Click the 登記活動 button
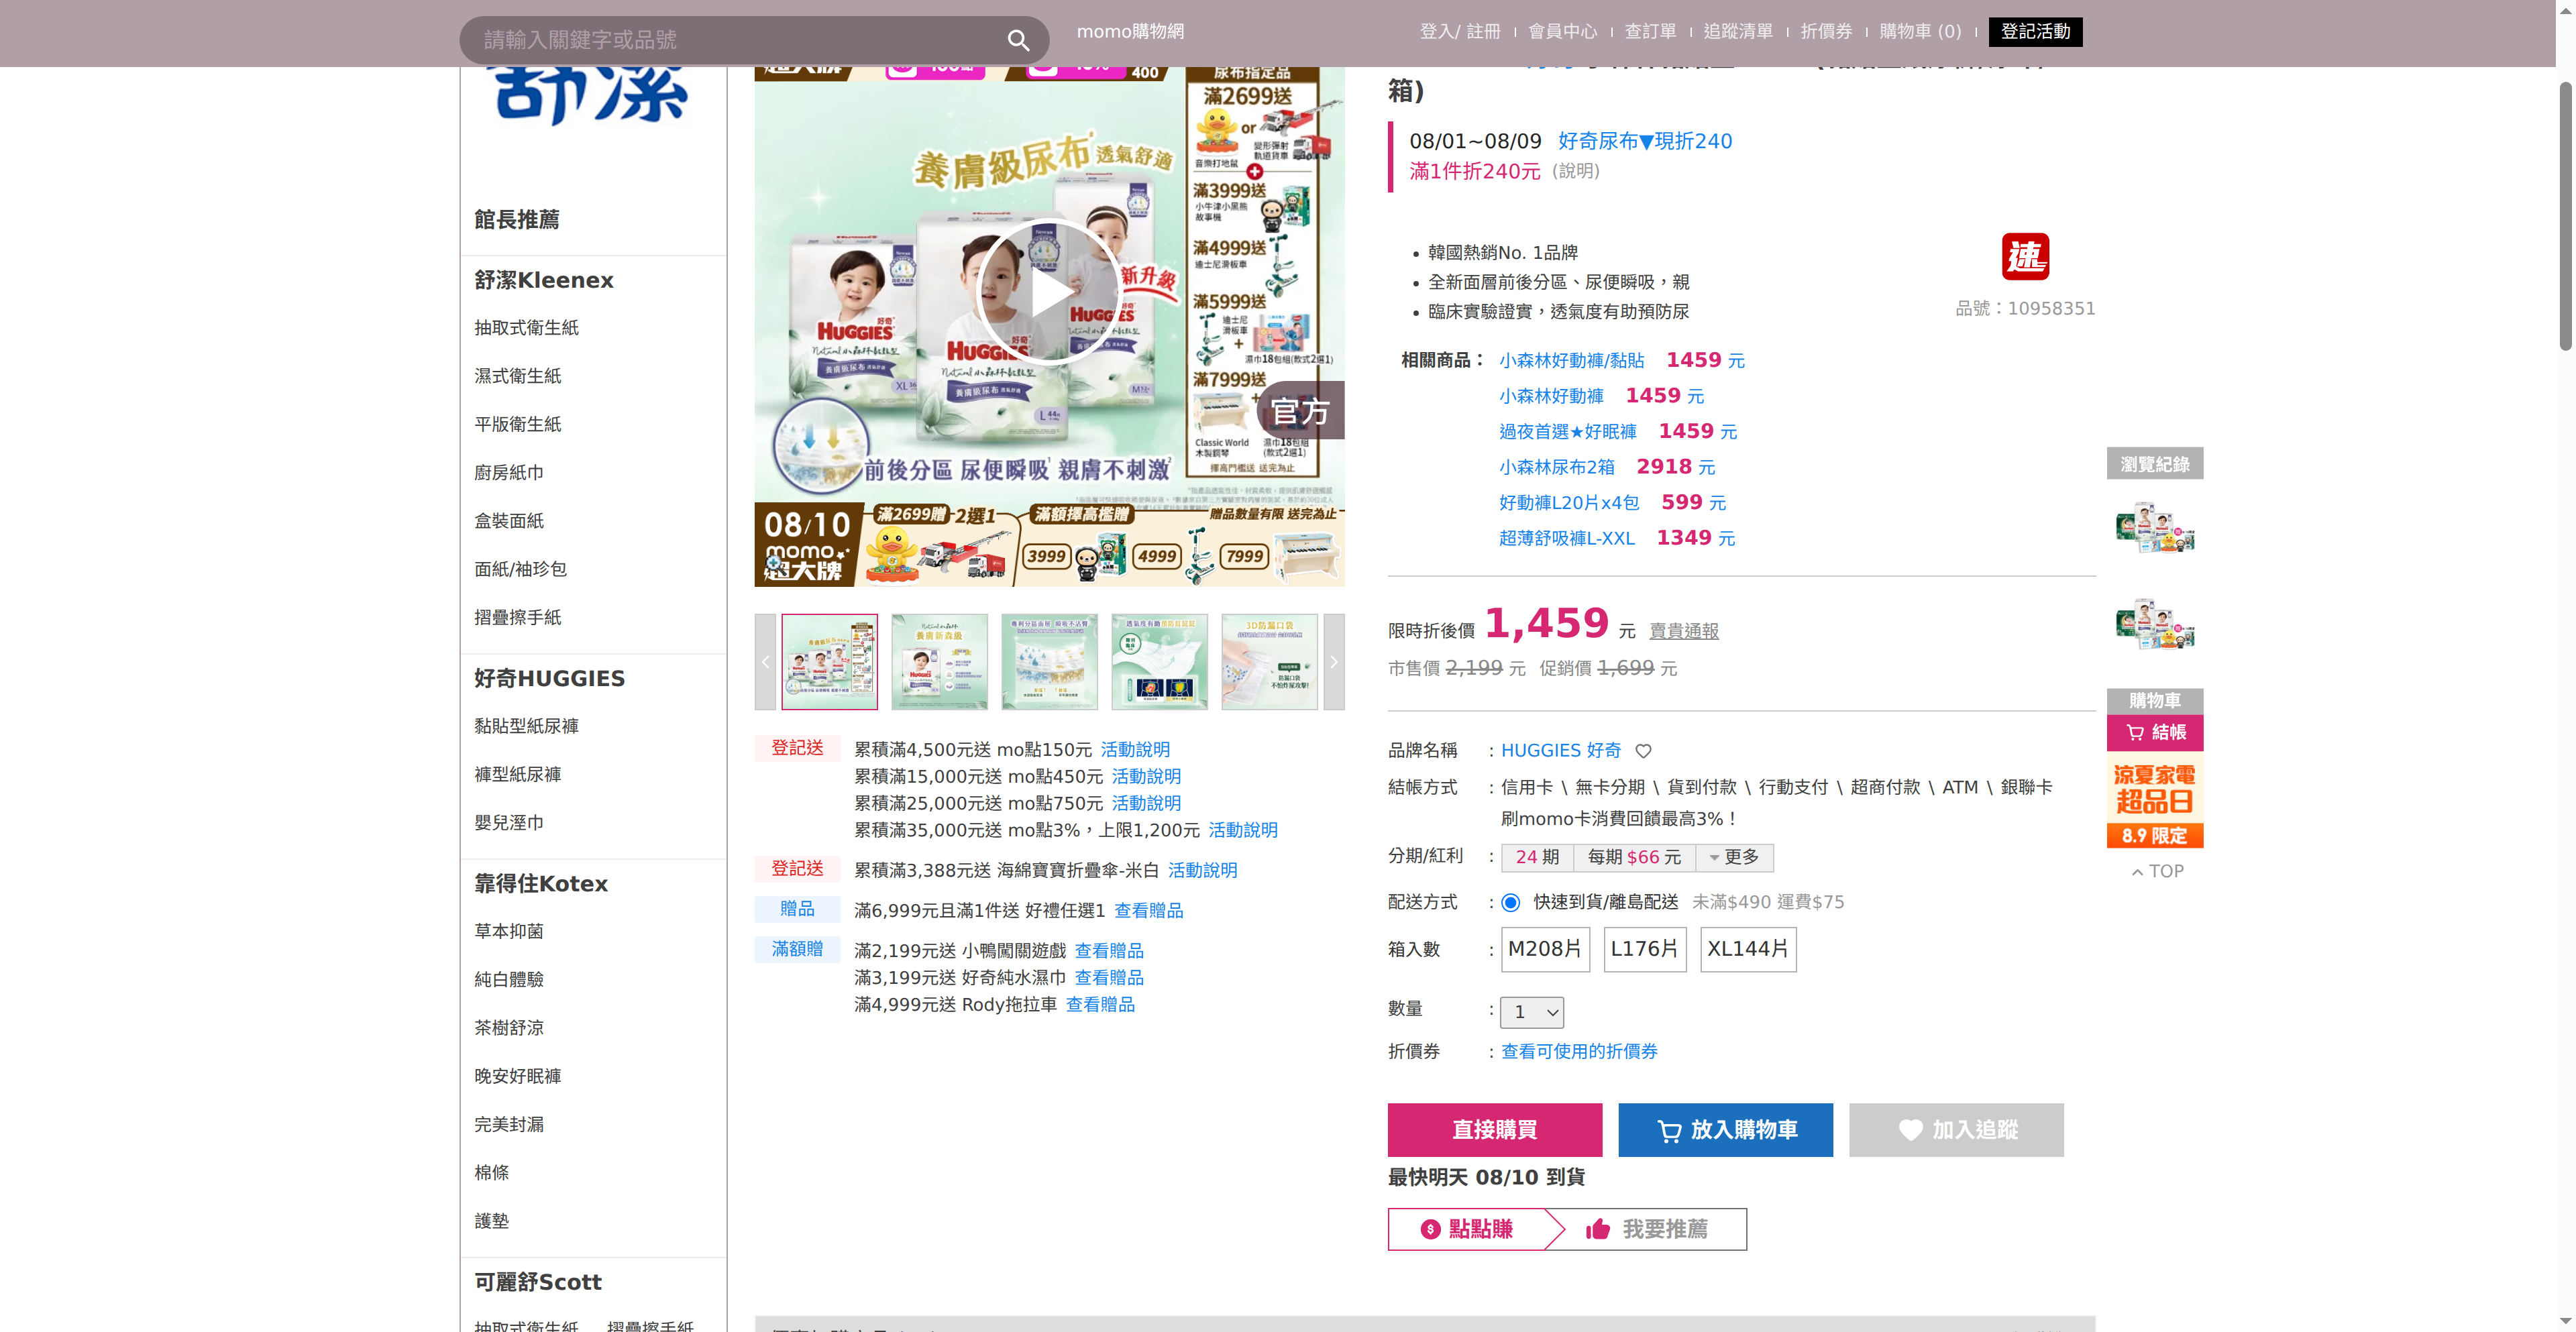The height and width of the screenshot is (1332, 2576). click(2035, 32)
